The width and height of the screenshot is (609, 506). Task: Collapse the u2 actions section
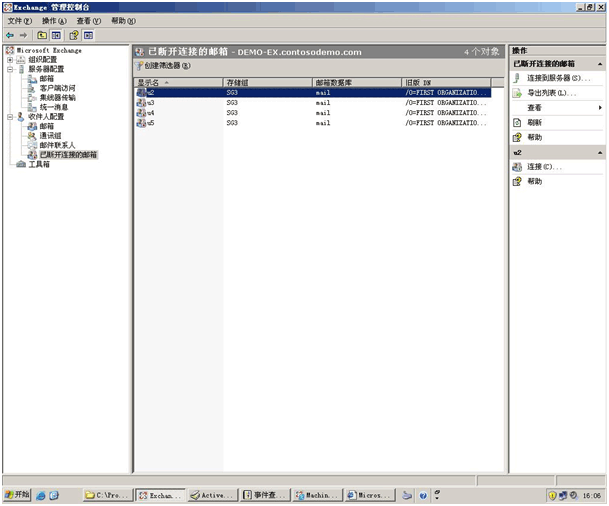point(600,153)
